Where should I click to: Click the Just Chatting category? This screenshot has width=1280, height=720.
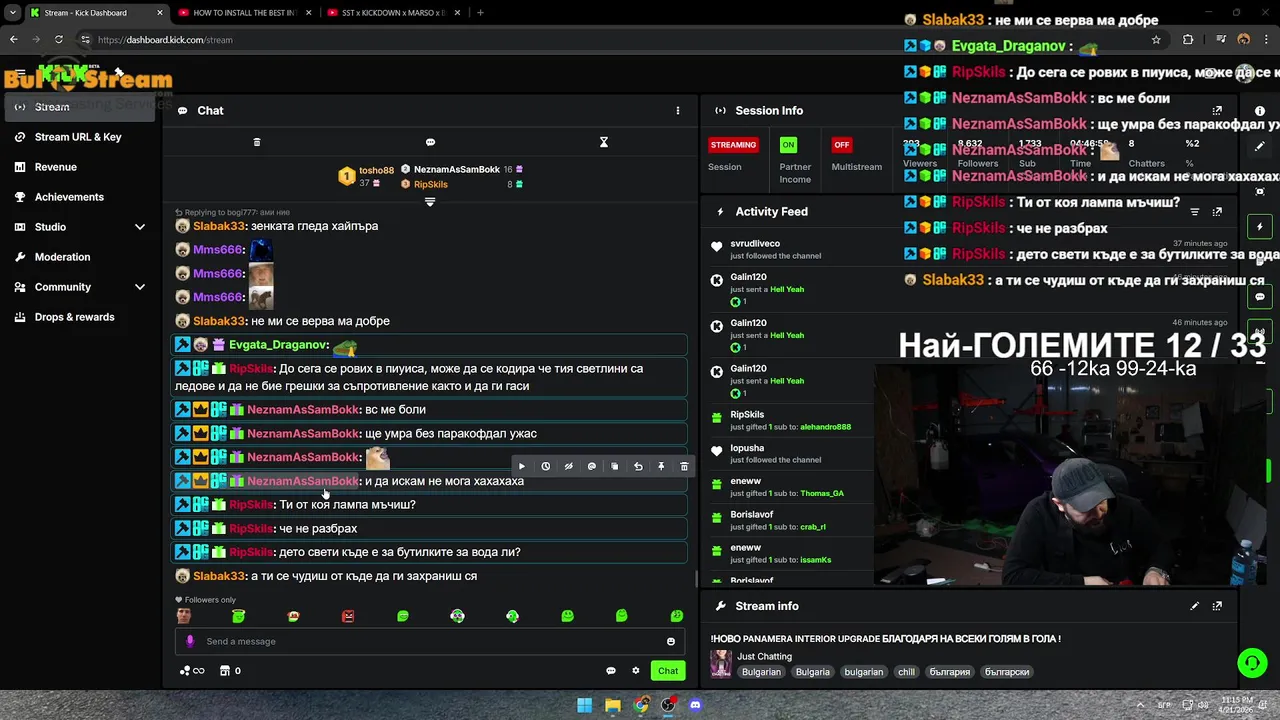coord(765,656)
